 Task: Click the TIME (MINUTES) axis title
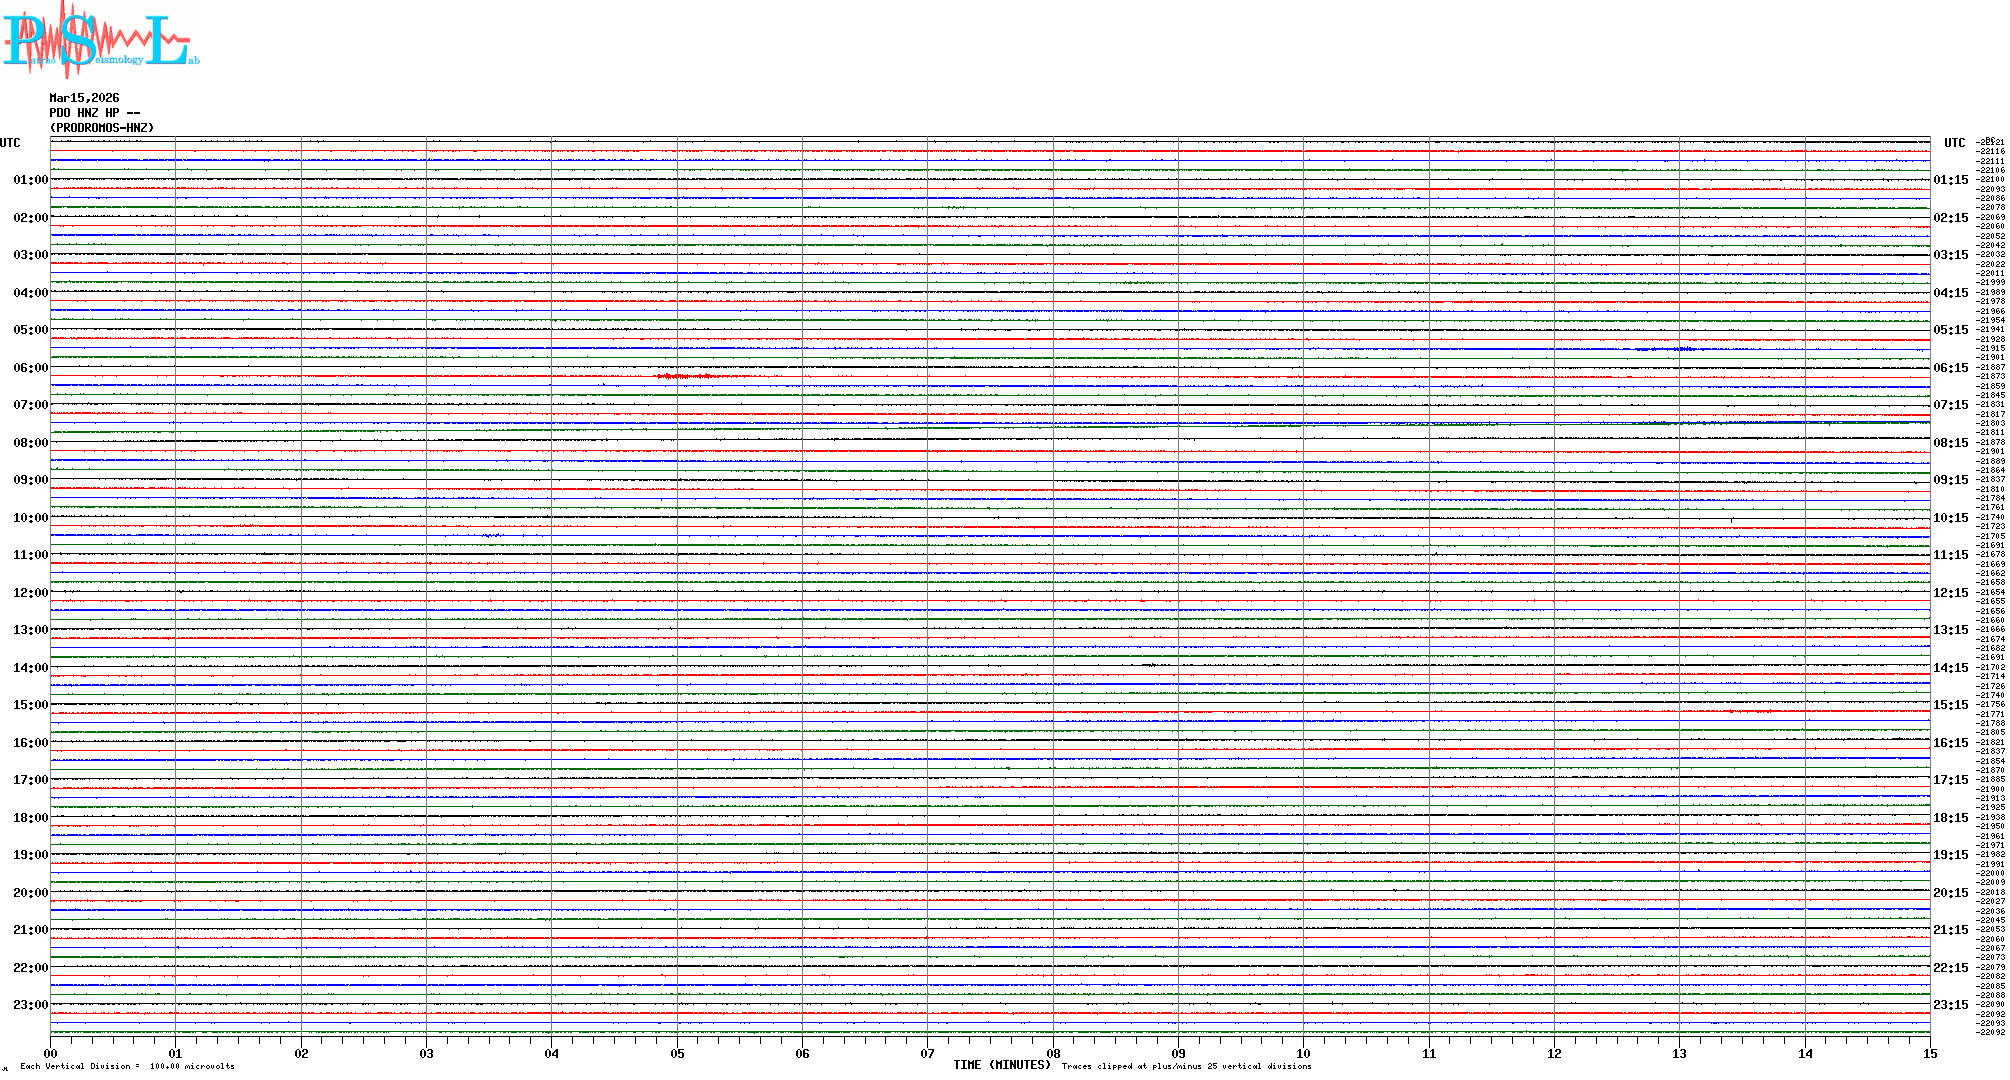tap(1001, 1065)
